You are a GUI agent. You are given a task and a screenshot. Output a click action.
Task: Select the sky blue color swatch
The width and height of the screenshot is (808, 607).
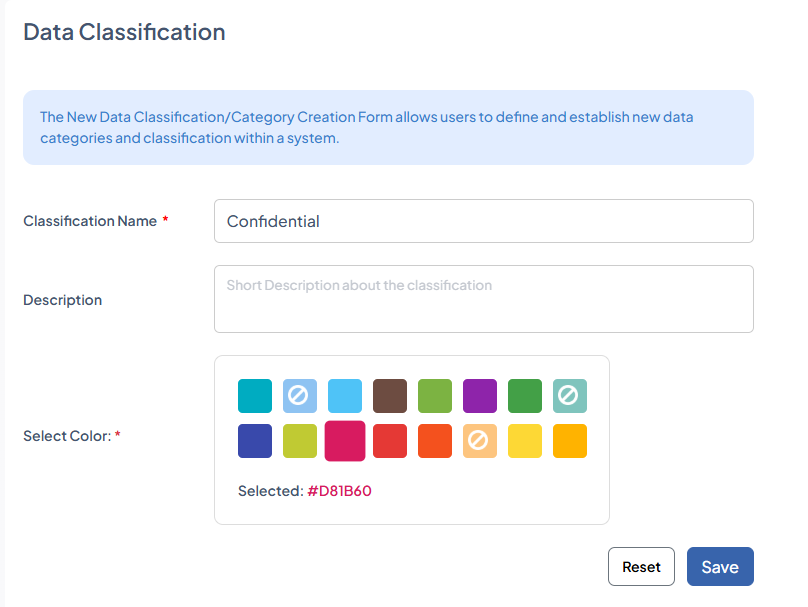[345, 396]
